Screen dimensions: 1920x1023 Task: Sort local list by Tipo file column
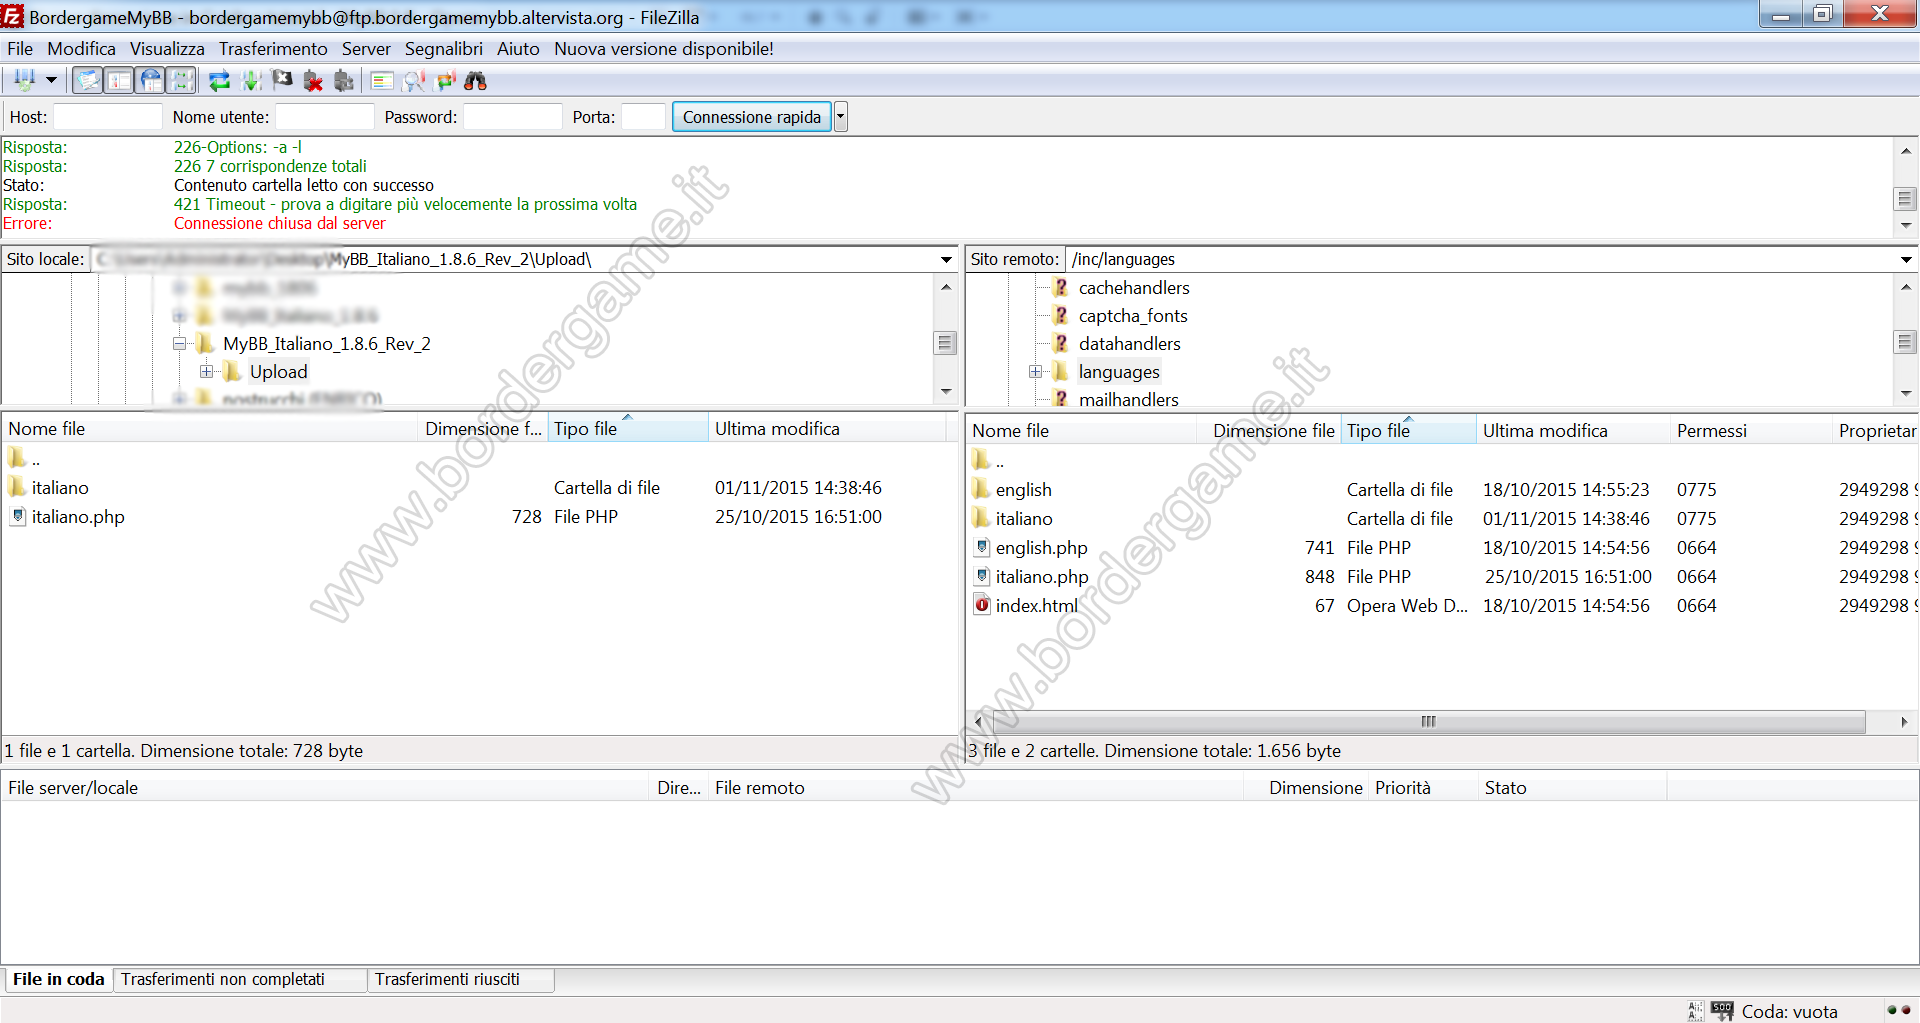coord(628,429)
